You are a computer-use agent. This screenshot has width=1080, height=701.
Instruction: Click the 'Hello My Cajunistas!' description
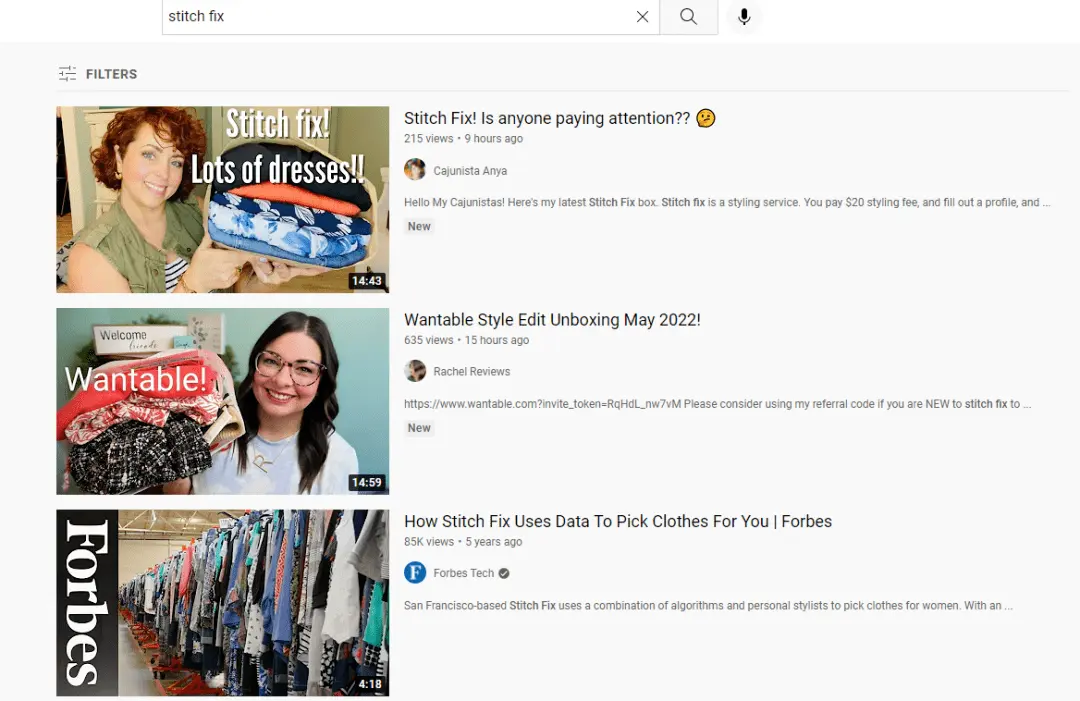pyautogui.click(x=727, y=202)
